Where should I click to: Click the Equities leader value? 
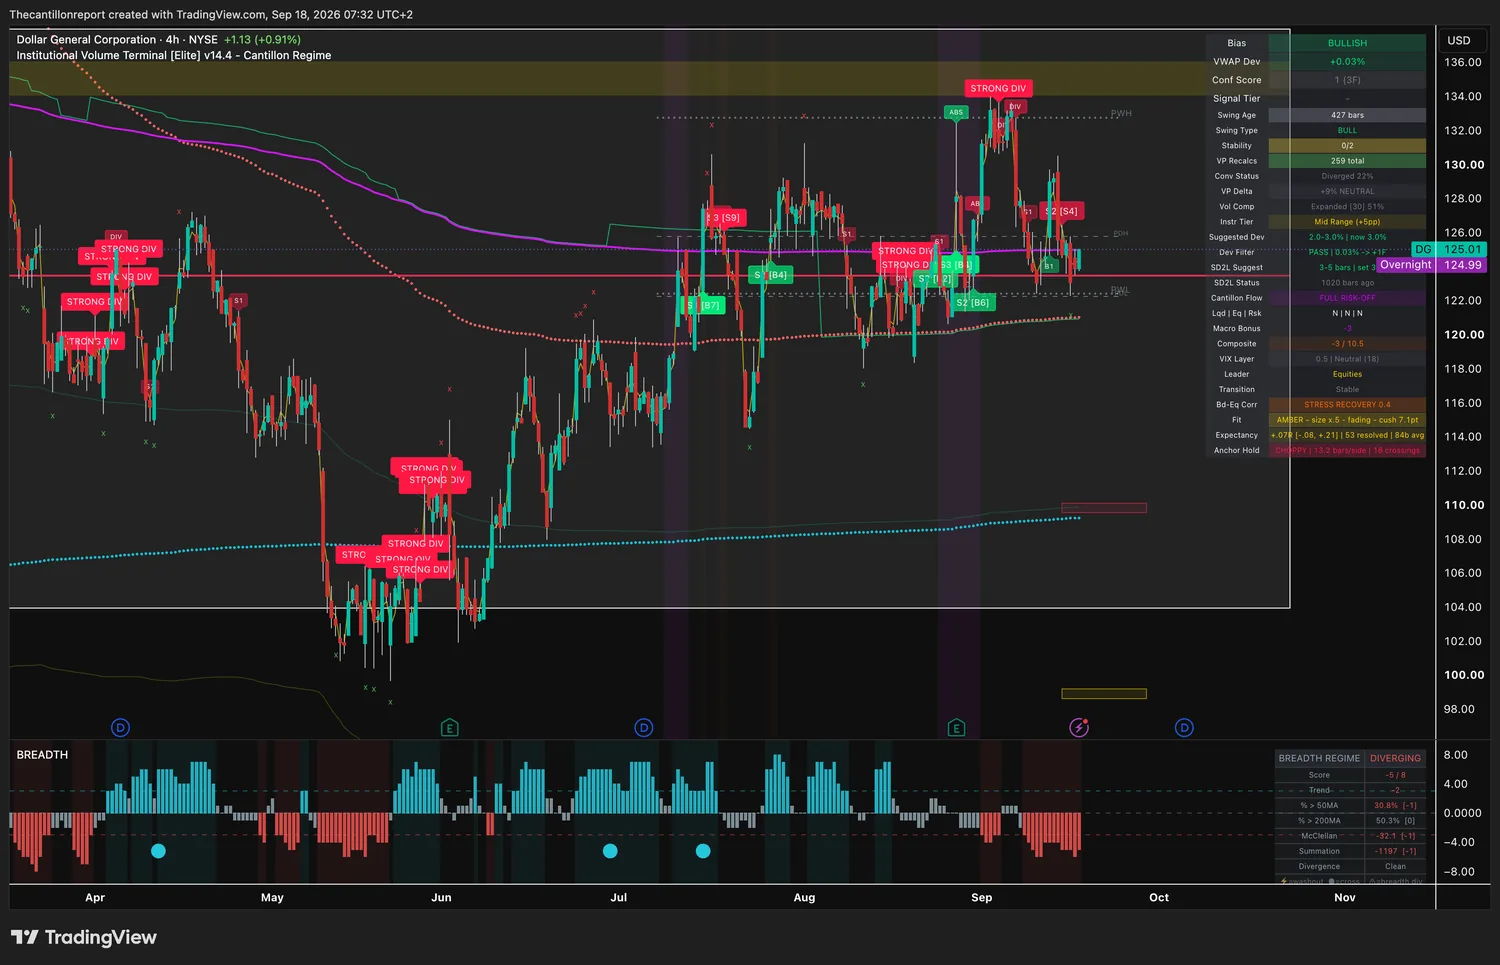coord(1347,374)
